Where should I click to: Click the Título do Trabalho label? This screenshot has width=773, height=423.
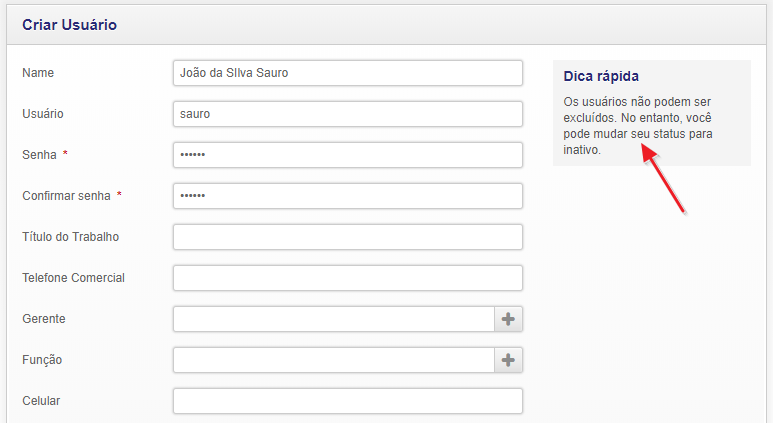tap(70, 237)
